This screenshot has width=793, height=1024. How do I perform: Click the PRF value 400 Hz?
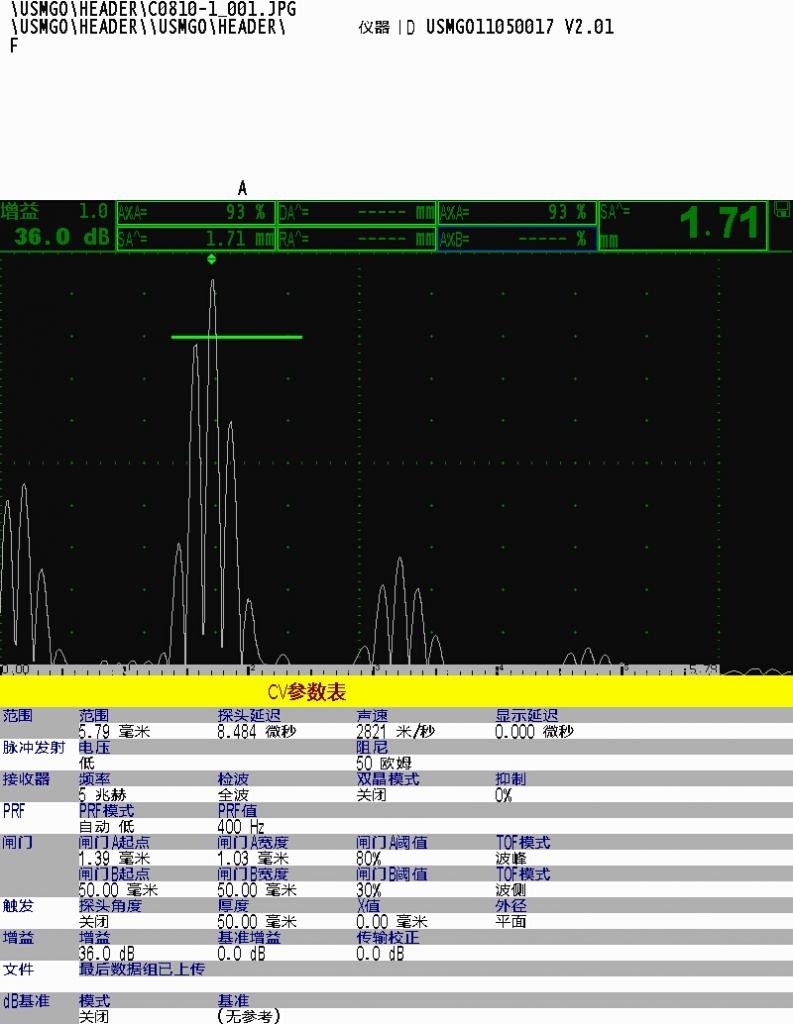click(x=241, y=826)
